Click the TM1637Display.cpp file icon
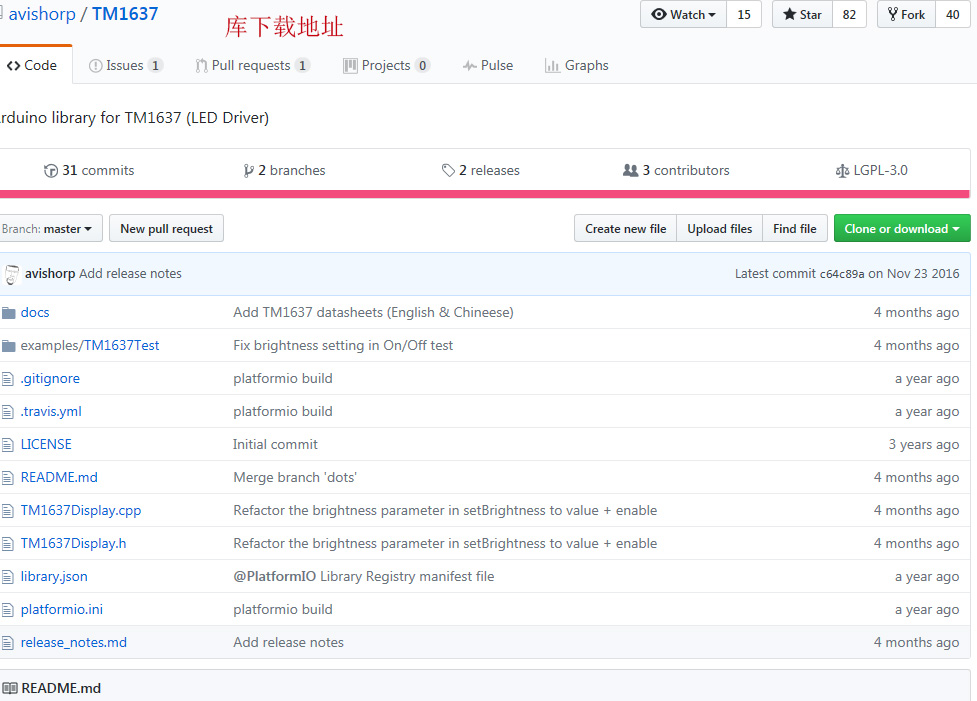Viewport: 977px width, 701px height. click(x=7, y=511)
